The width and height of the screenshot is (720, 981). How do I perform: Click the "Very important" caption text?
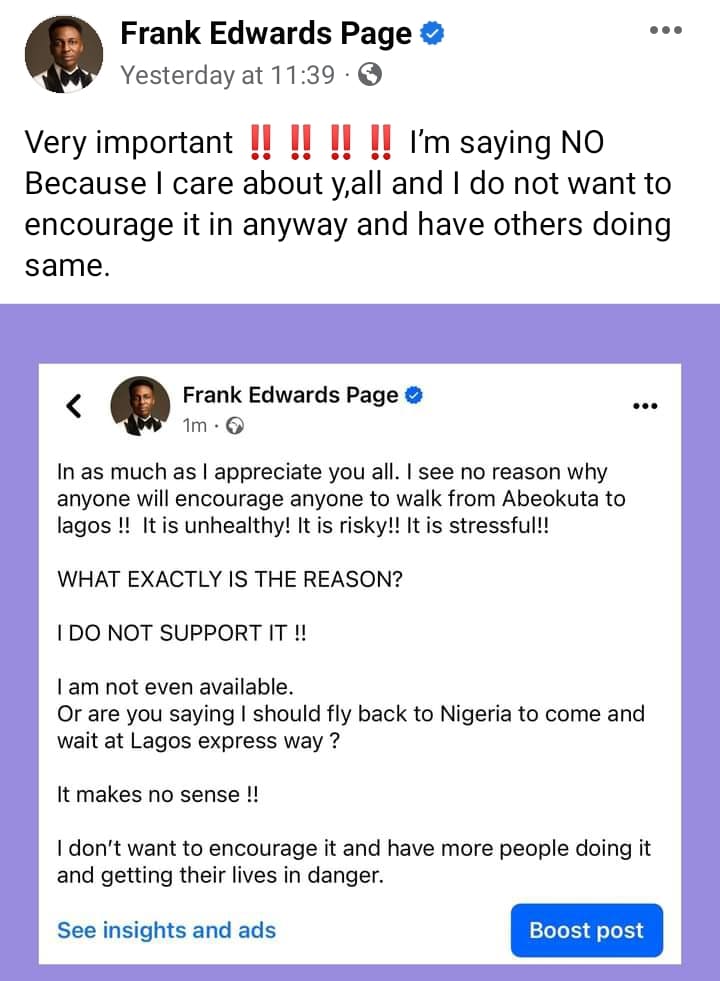pos(128,143)
